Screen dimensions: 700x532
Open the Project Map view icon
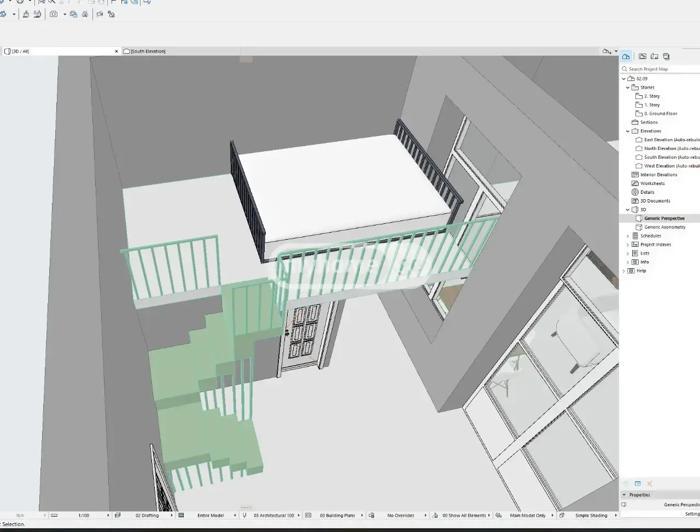626,56
